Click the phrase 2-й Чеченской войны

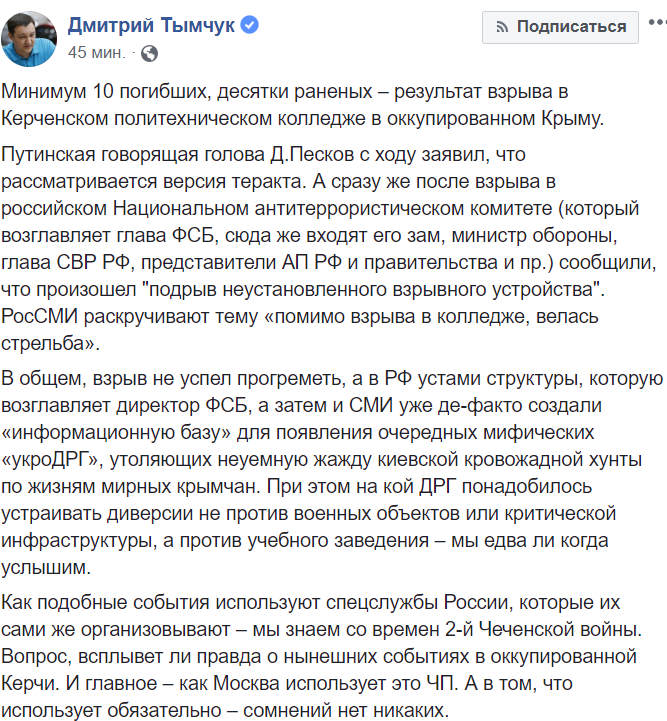coord(543,629)
